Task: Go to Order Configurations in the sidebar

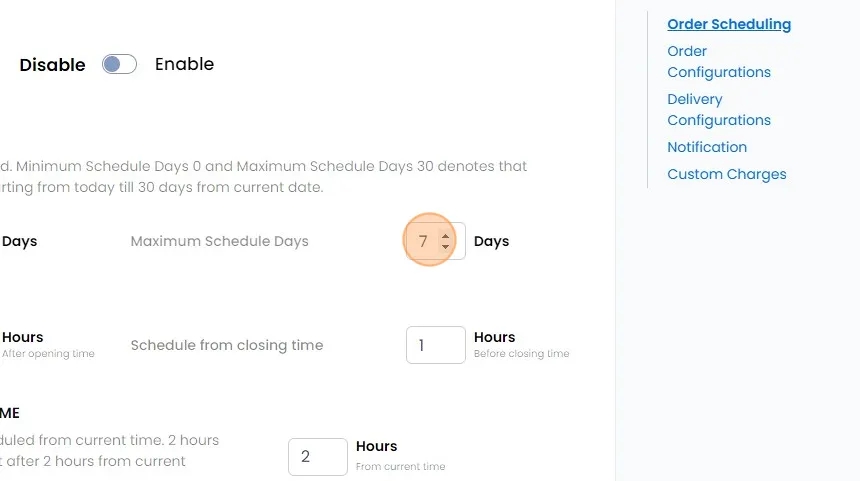Action: (x=719, y=61)
